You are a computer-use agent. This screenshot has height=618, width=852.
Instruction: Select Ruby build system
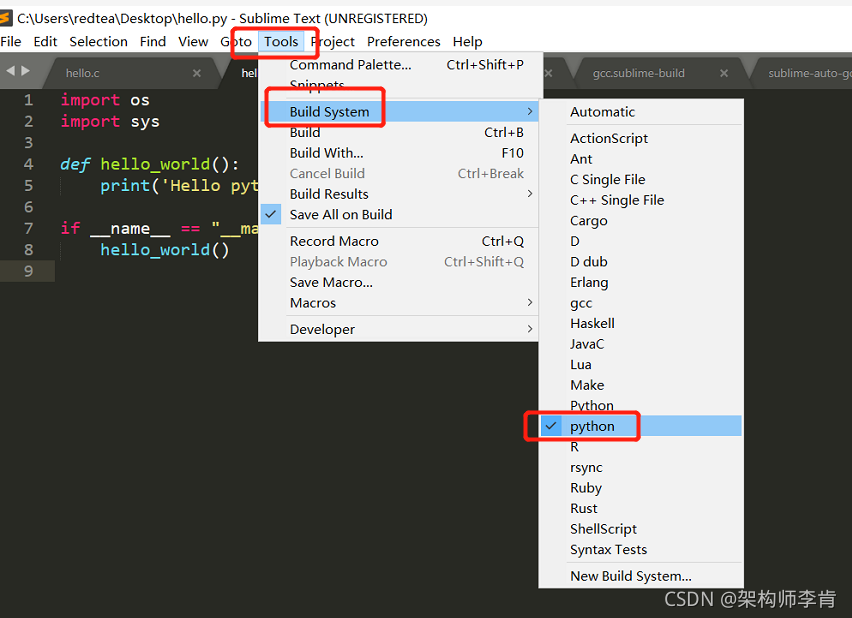(x=641, y=488)
